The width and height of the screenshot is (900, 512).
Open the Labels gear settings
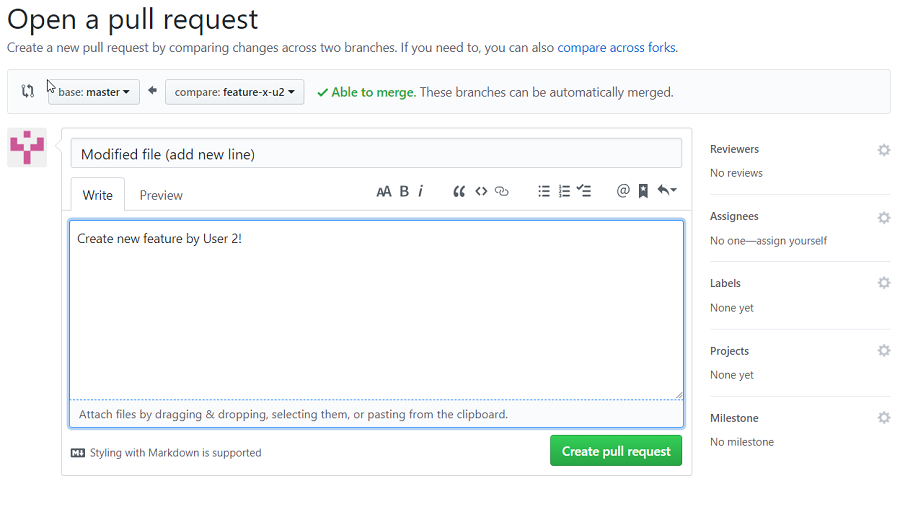click(x=884, y=283)
